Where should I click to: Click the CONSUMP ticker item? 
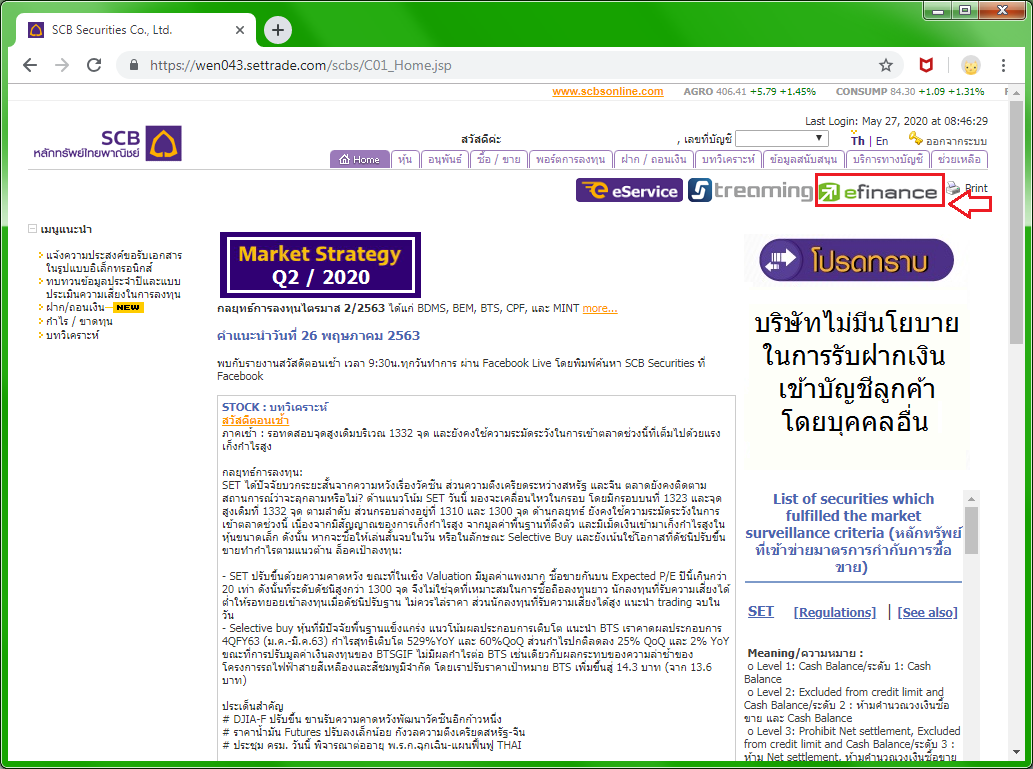click(910, 92)
